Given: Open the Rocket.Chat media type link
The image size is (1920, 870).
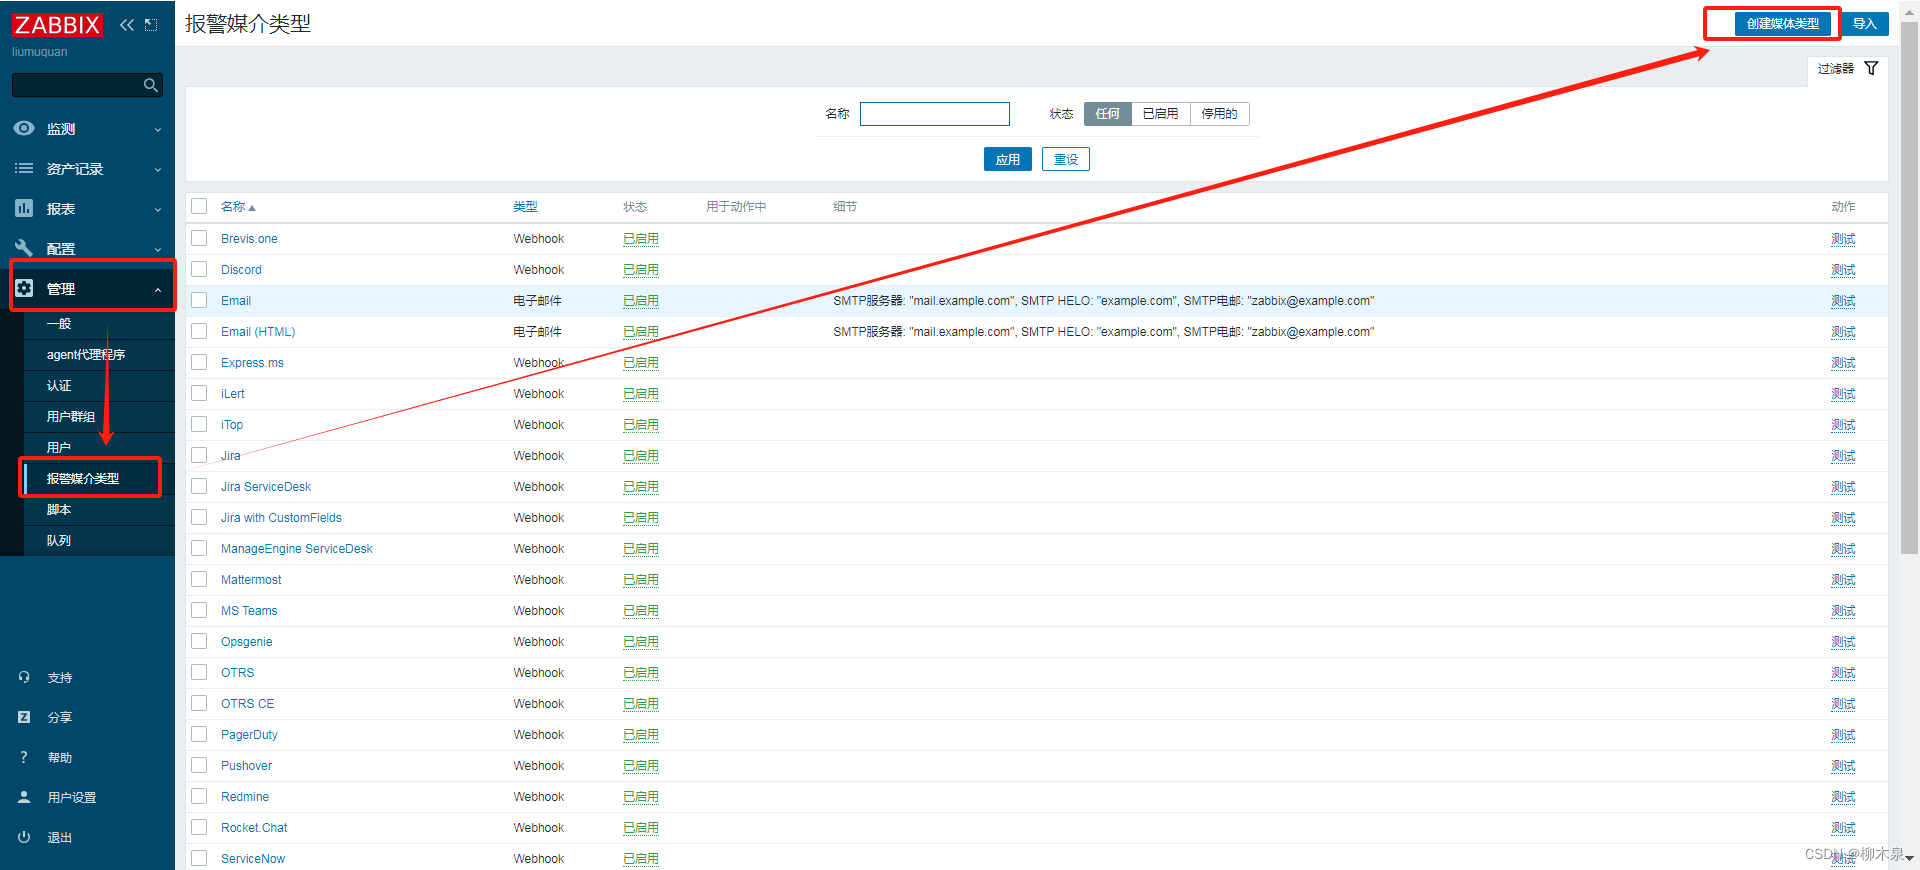Looking at the screenshot, I should click(254, 828).
